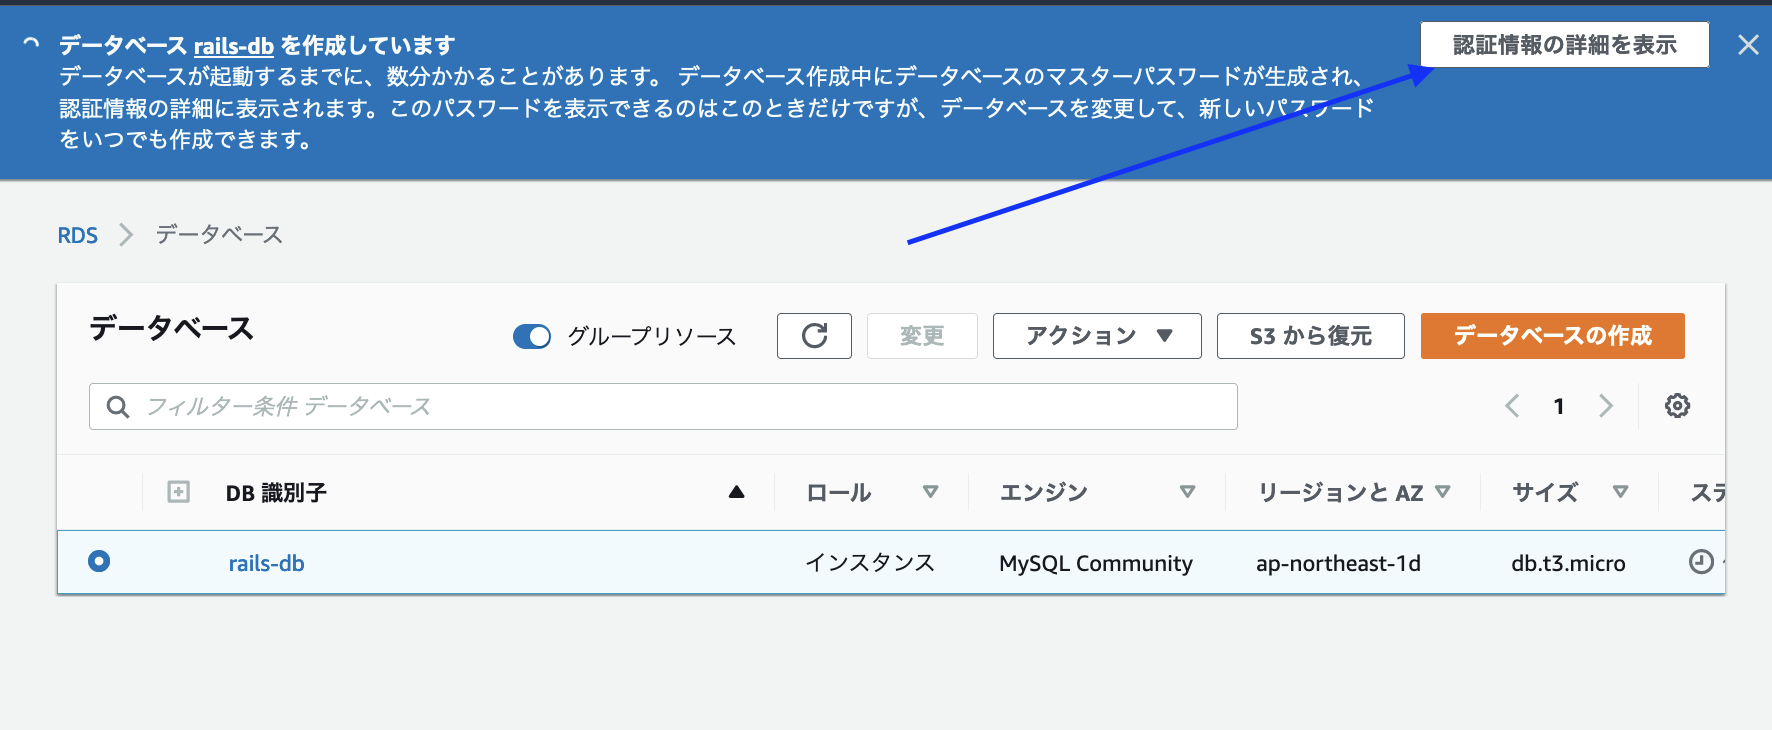
Task: Select the rails-db radio button
Action: click(x=99, y=562)
